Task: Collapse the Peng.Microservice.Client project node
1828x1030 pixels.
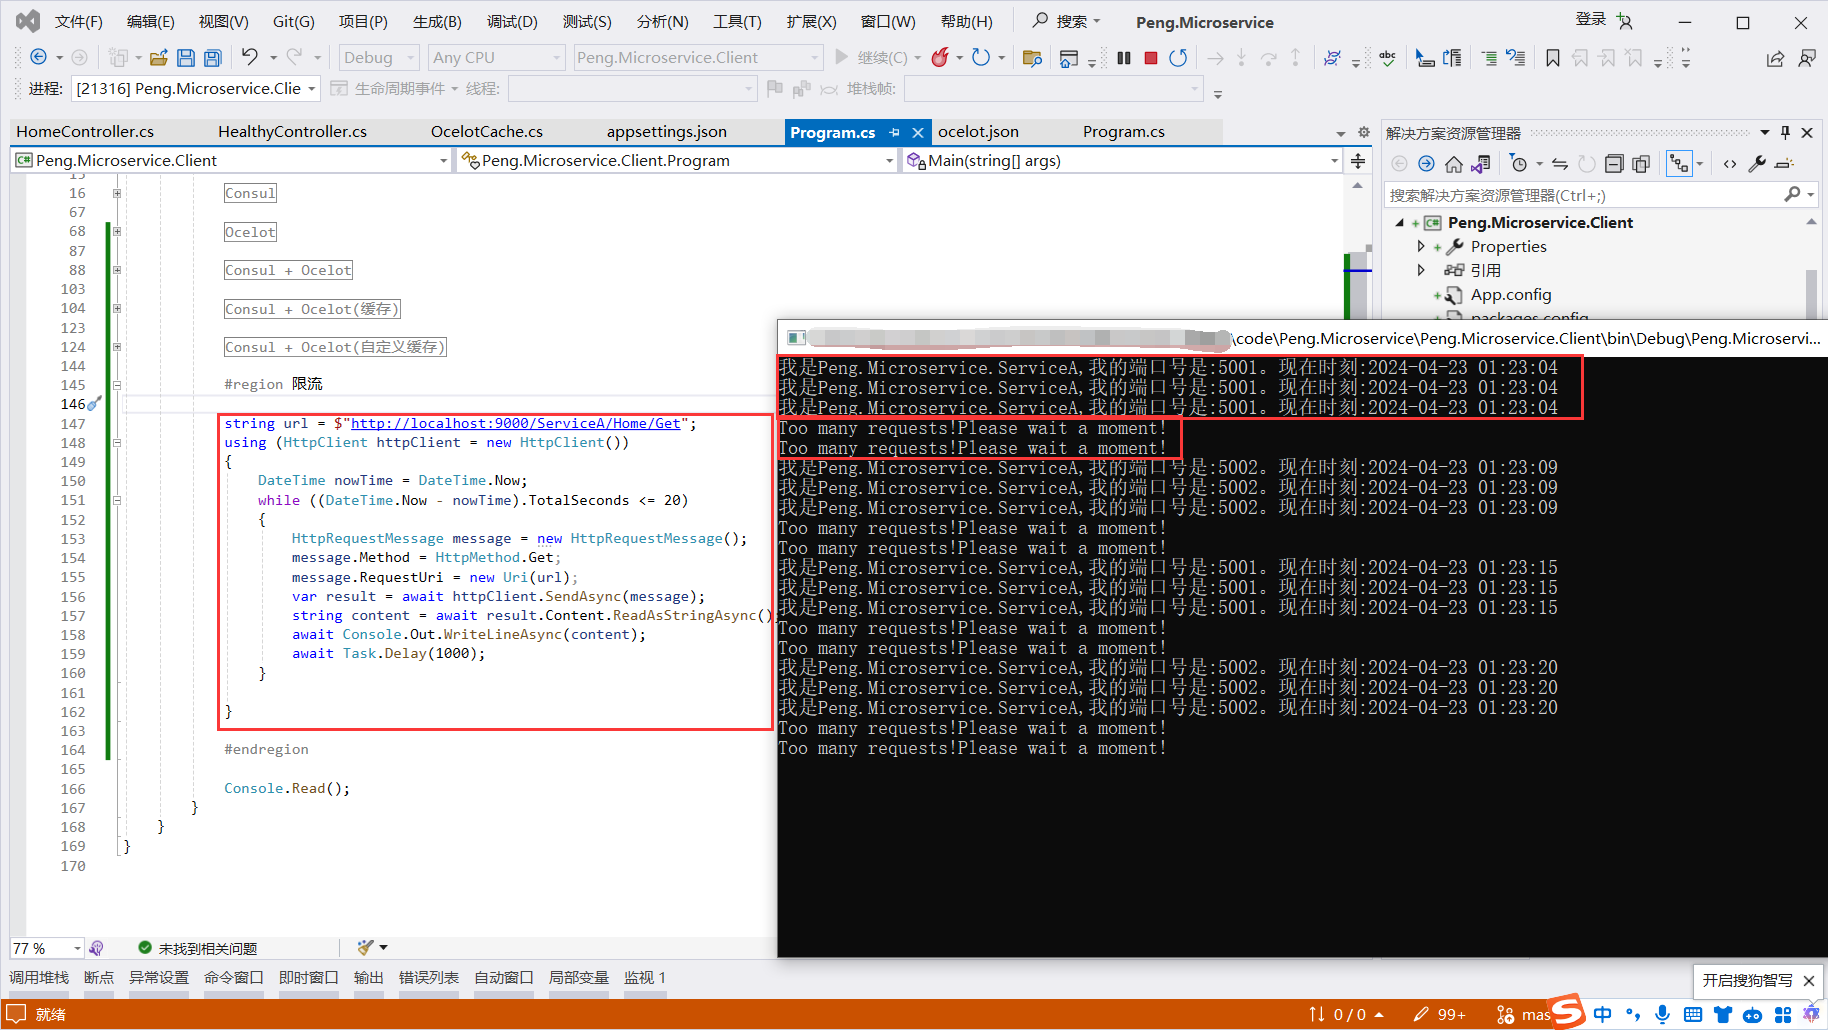Action: [x=1400, y=223]
